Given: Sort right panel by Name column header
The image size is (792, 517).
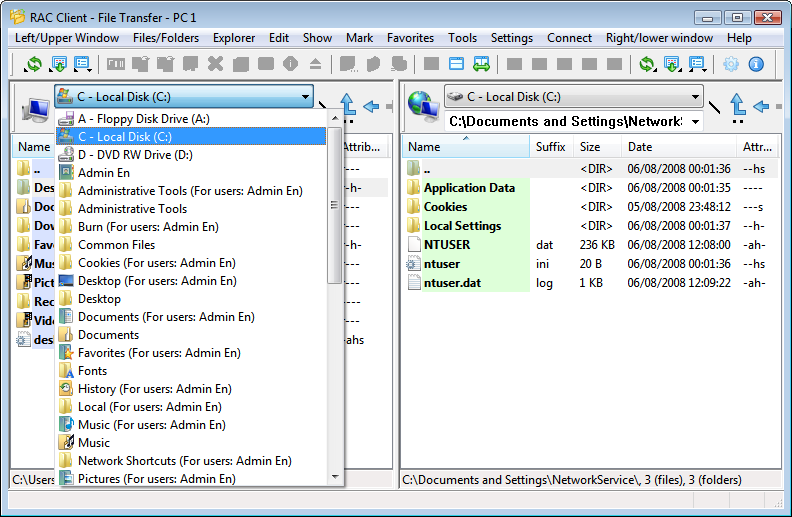Looking at the screenshot, I should coord(466,147).
